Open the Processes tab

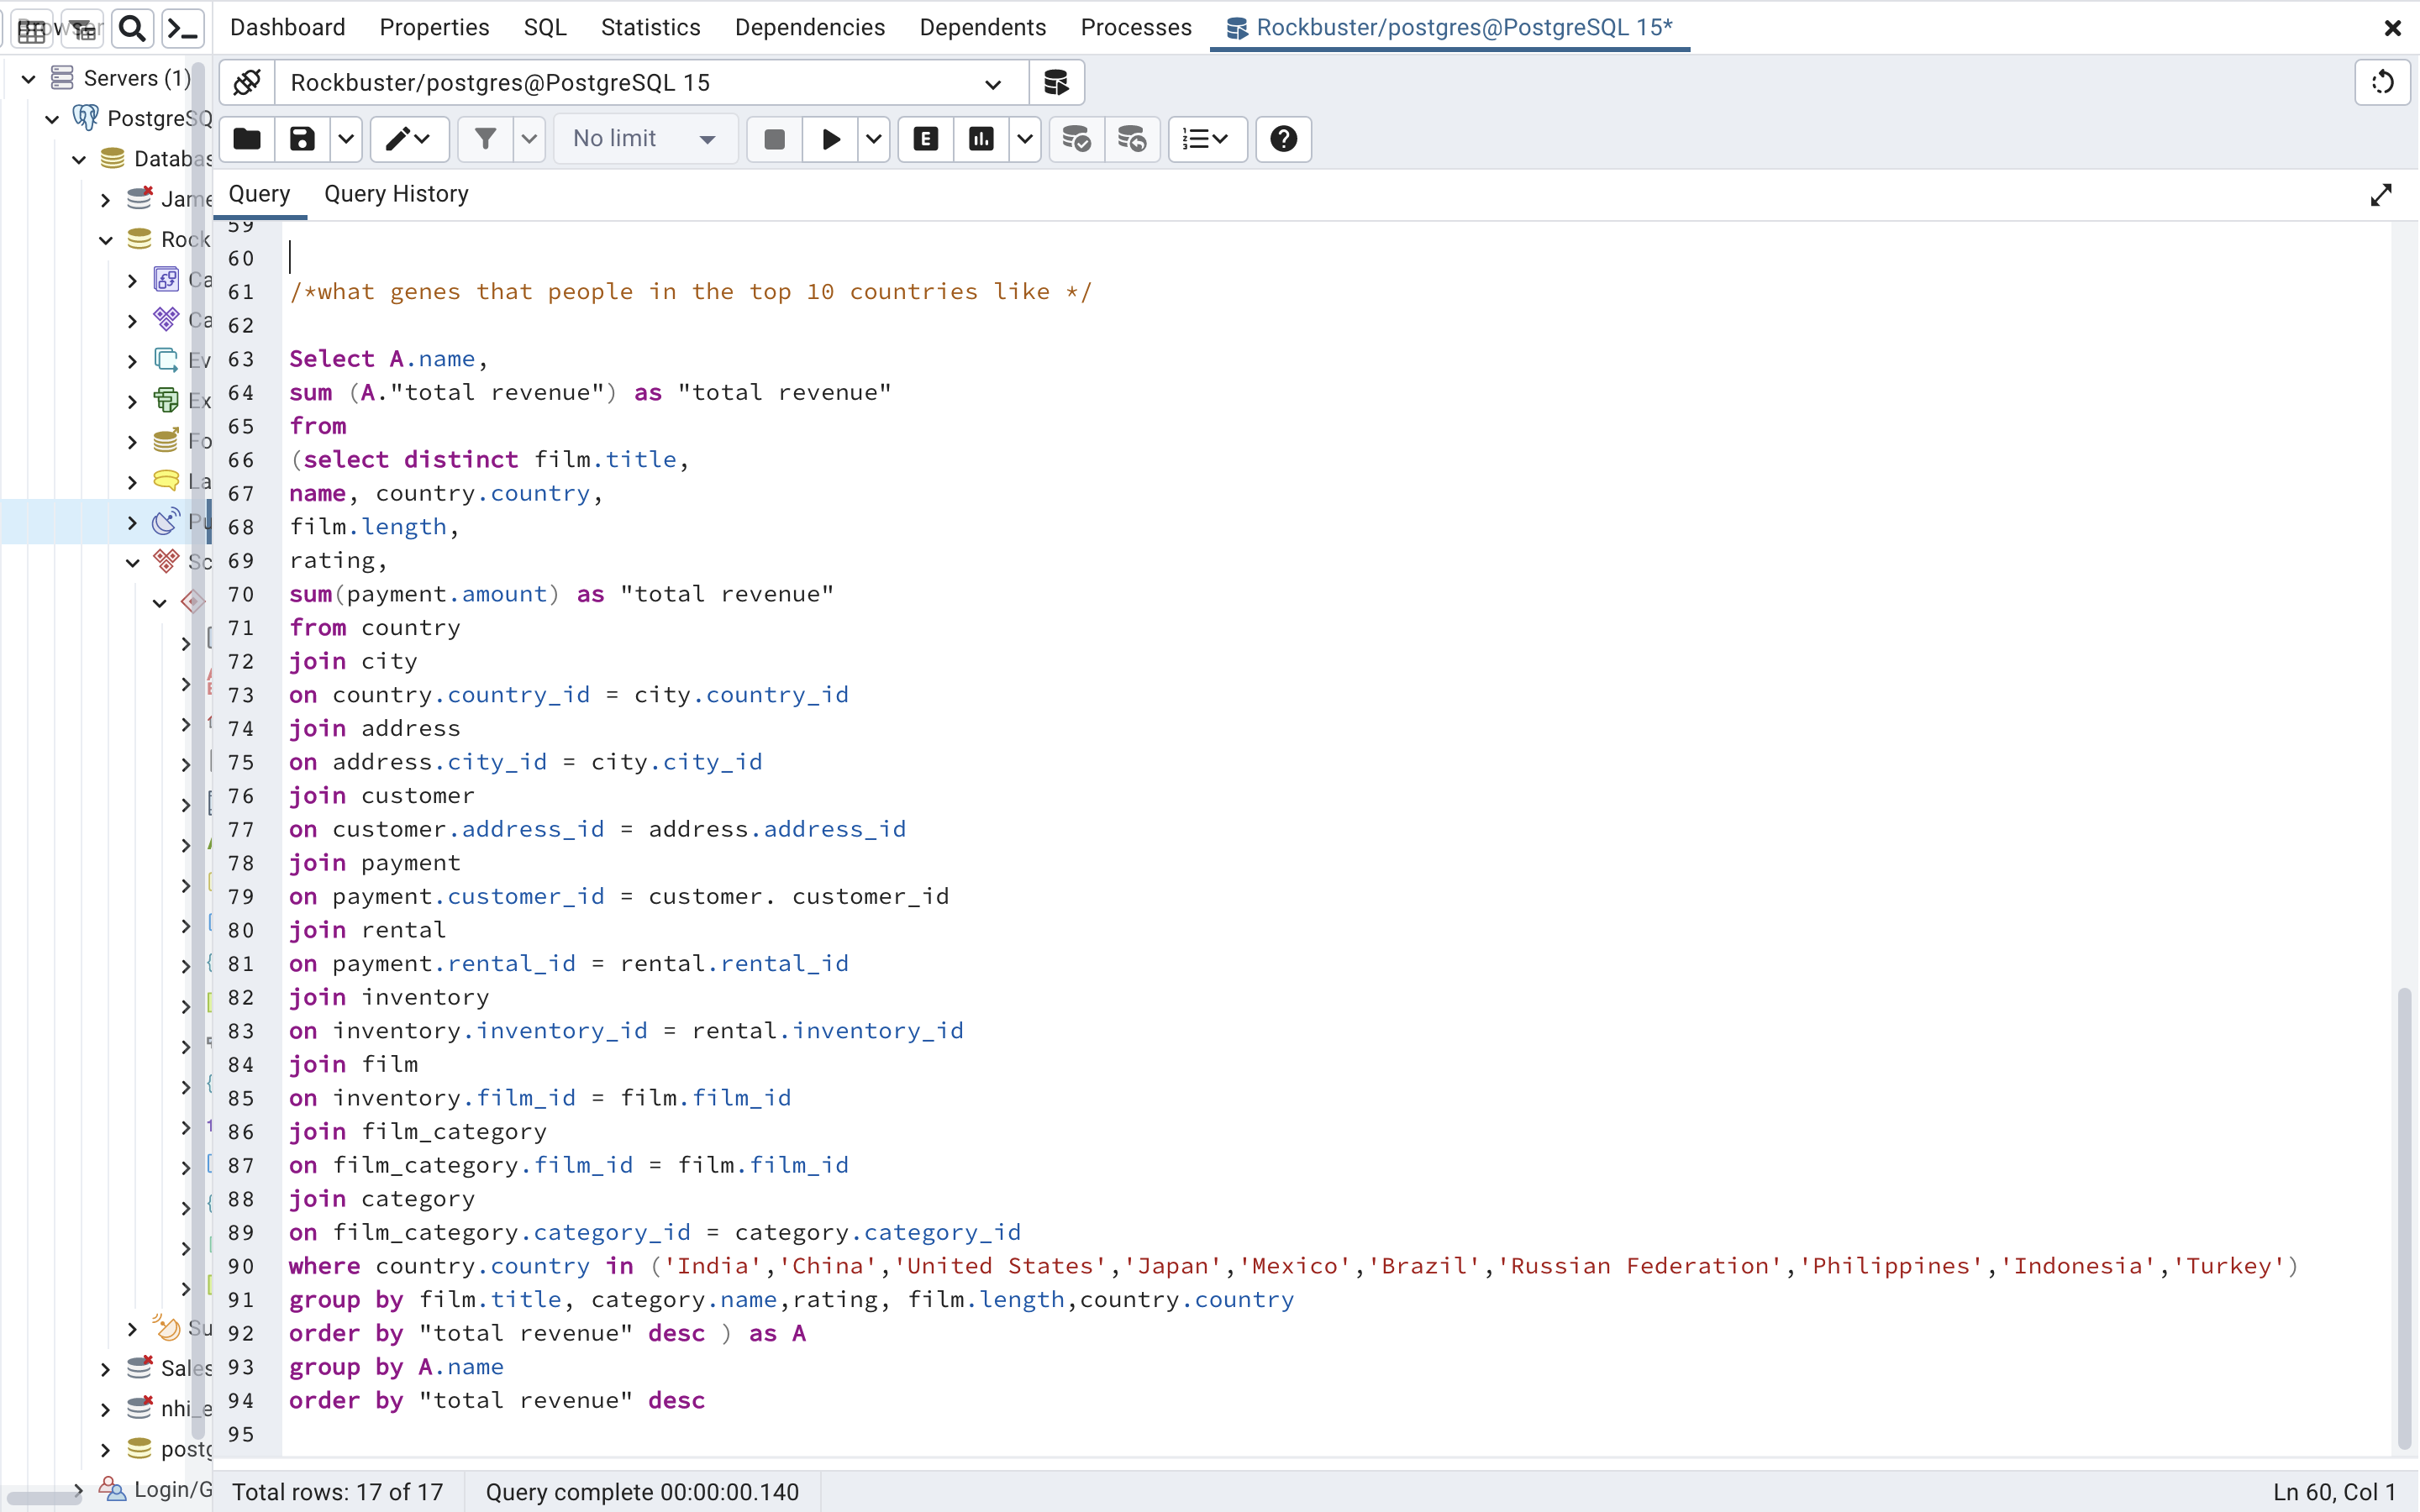click(1136, 27)
